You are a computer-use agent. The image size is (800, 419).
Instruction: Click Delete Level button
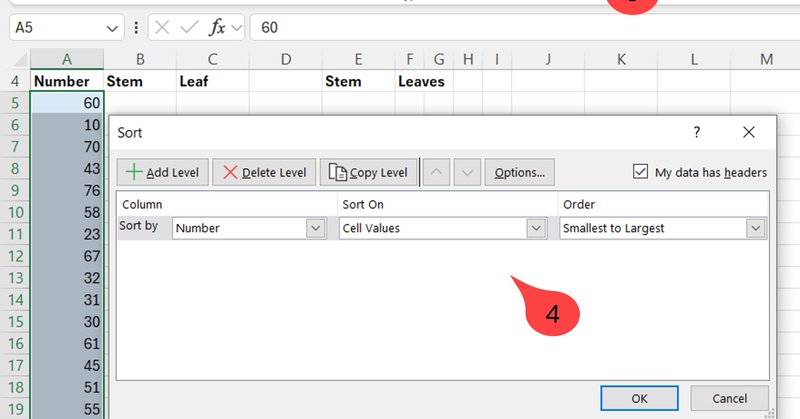click(264, 172)
